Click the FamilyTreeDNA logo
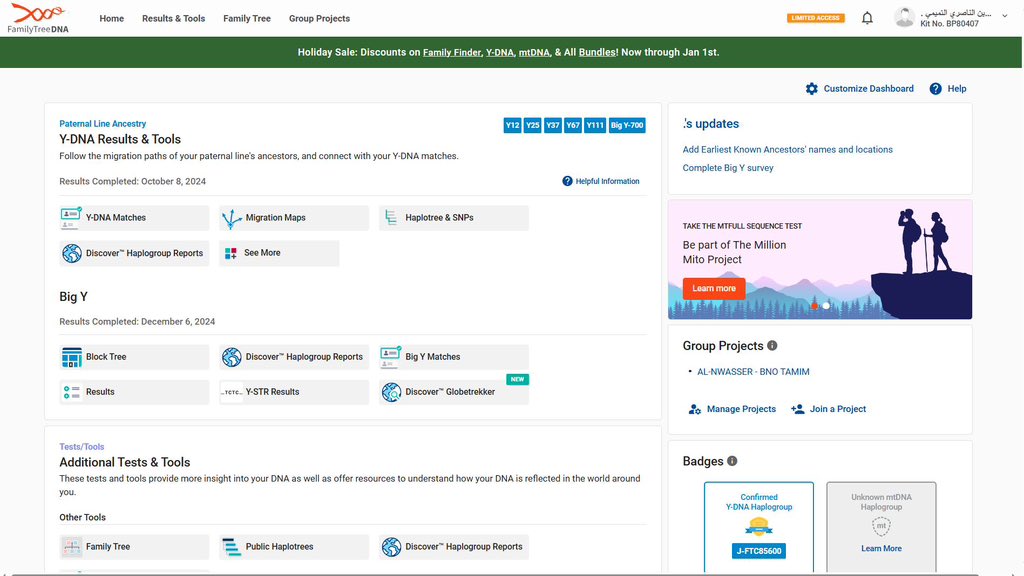This screenshot has width=1024, height=576. [x=38, y=18]
